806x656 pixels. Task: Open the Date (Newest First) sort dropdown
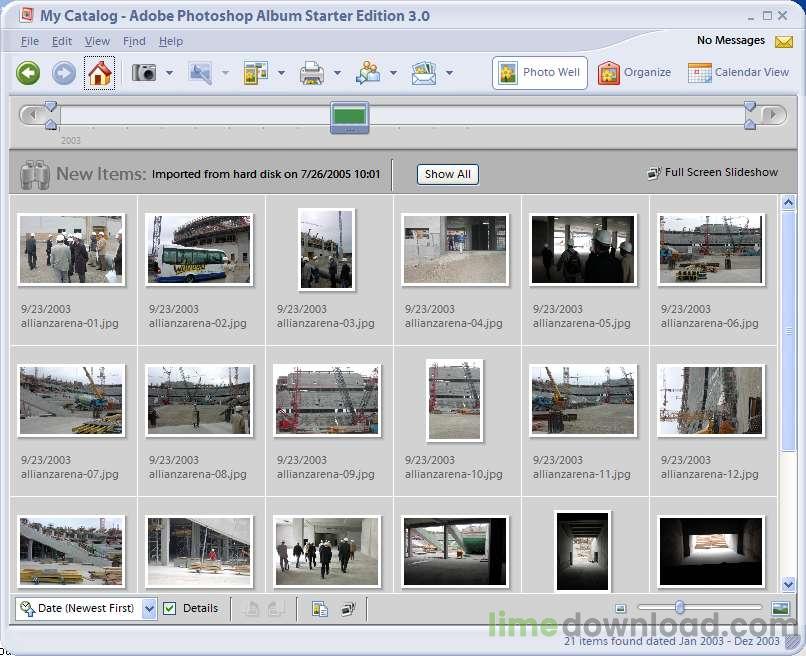point(150,608)
